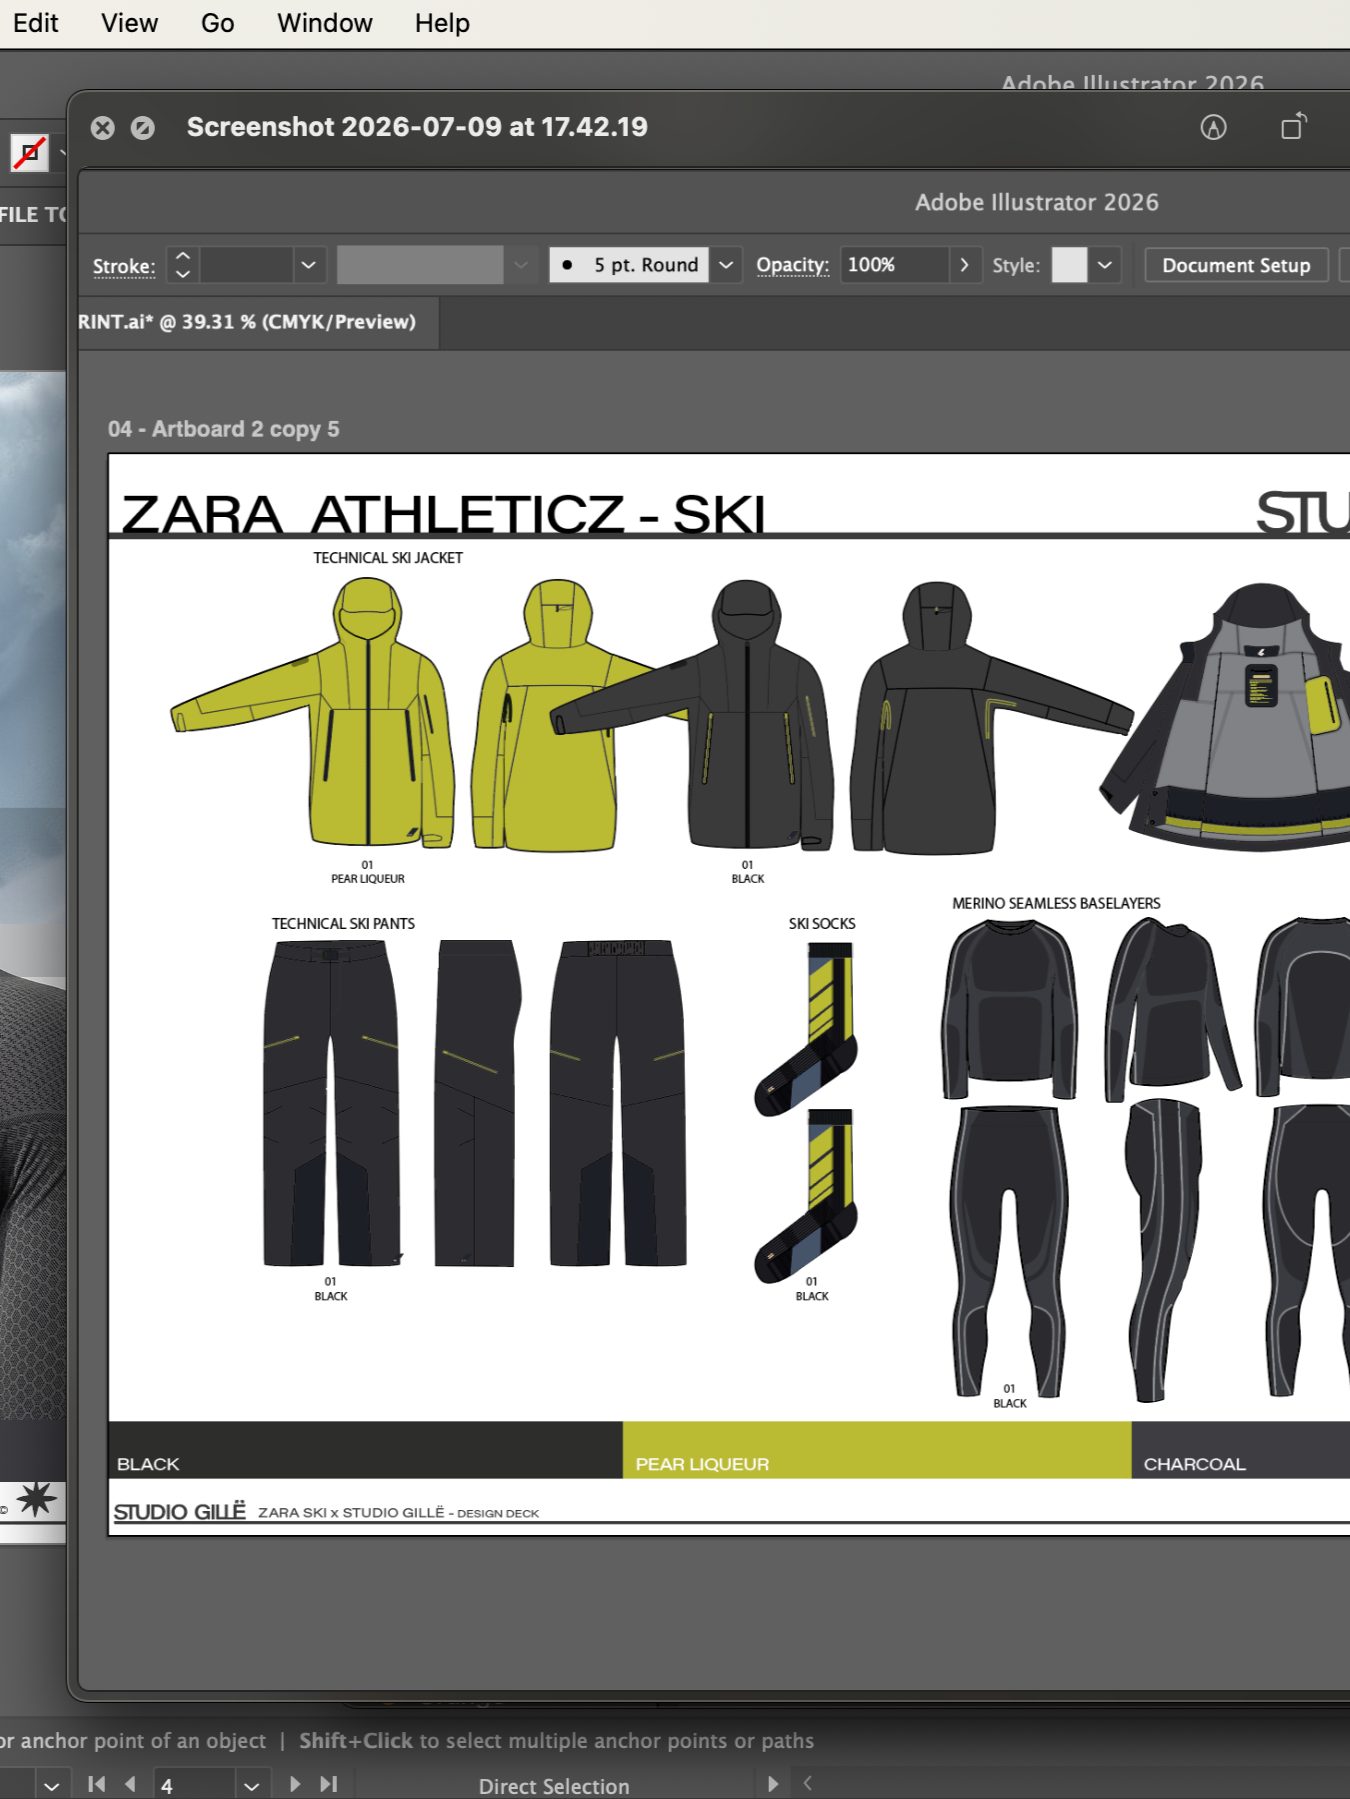Click the greyed variable width profile box
The width and height of the screenshot is (1350, 1799).
(420, 265)
